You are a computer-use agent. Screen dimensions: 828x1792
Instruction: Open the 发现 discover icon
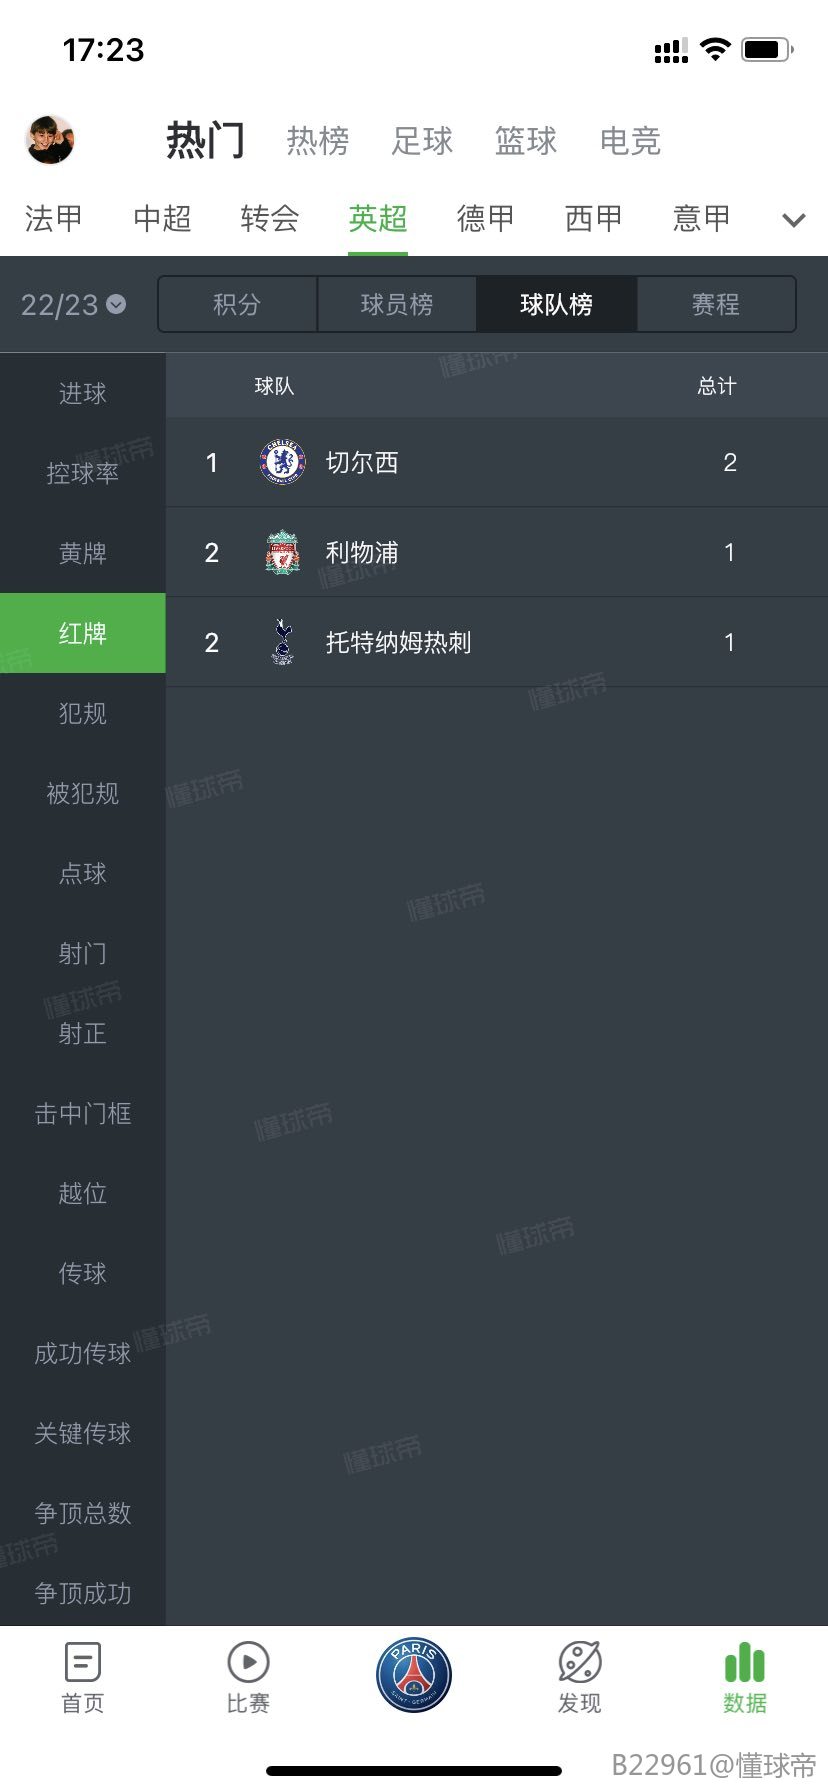point(580,1664)
